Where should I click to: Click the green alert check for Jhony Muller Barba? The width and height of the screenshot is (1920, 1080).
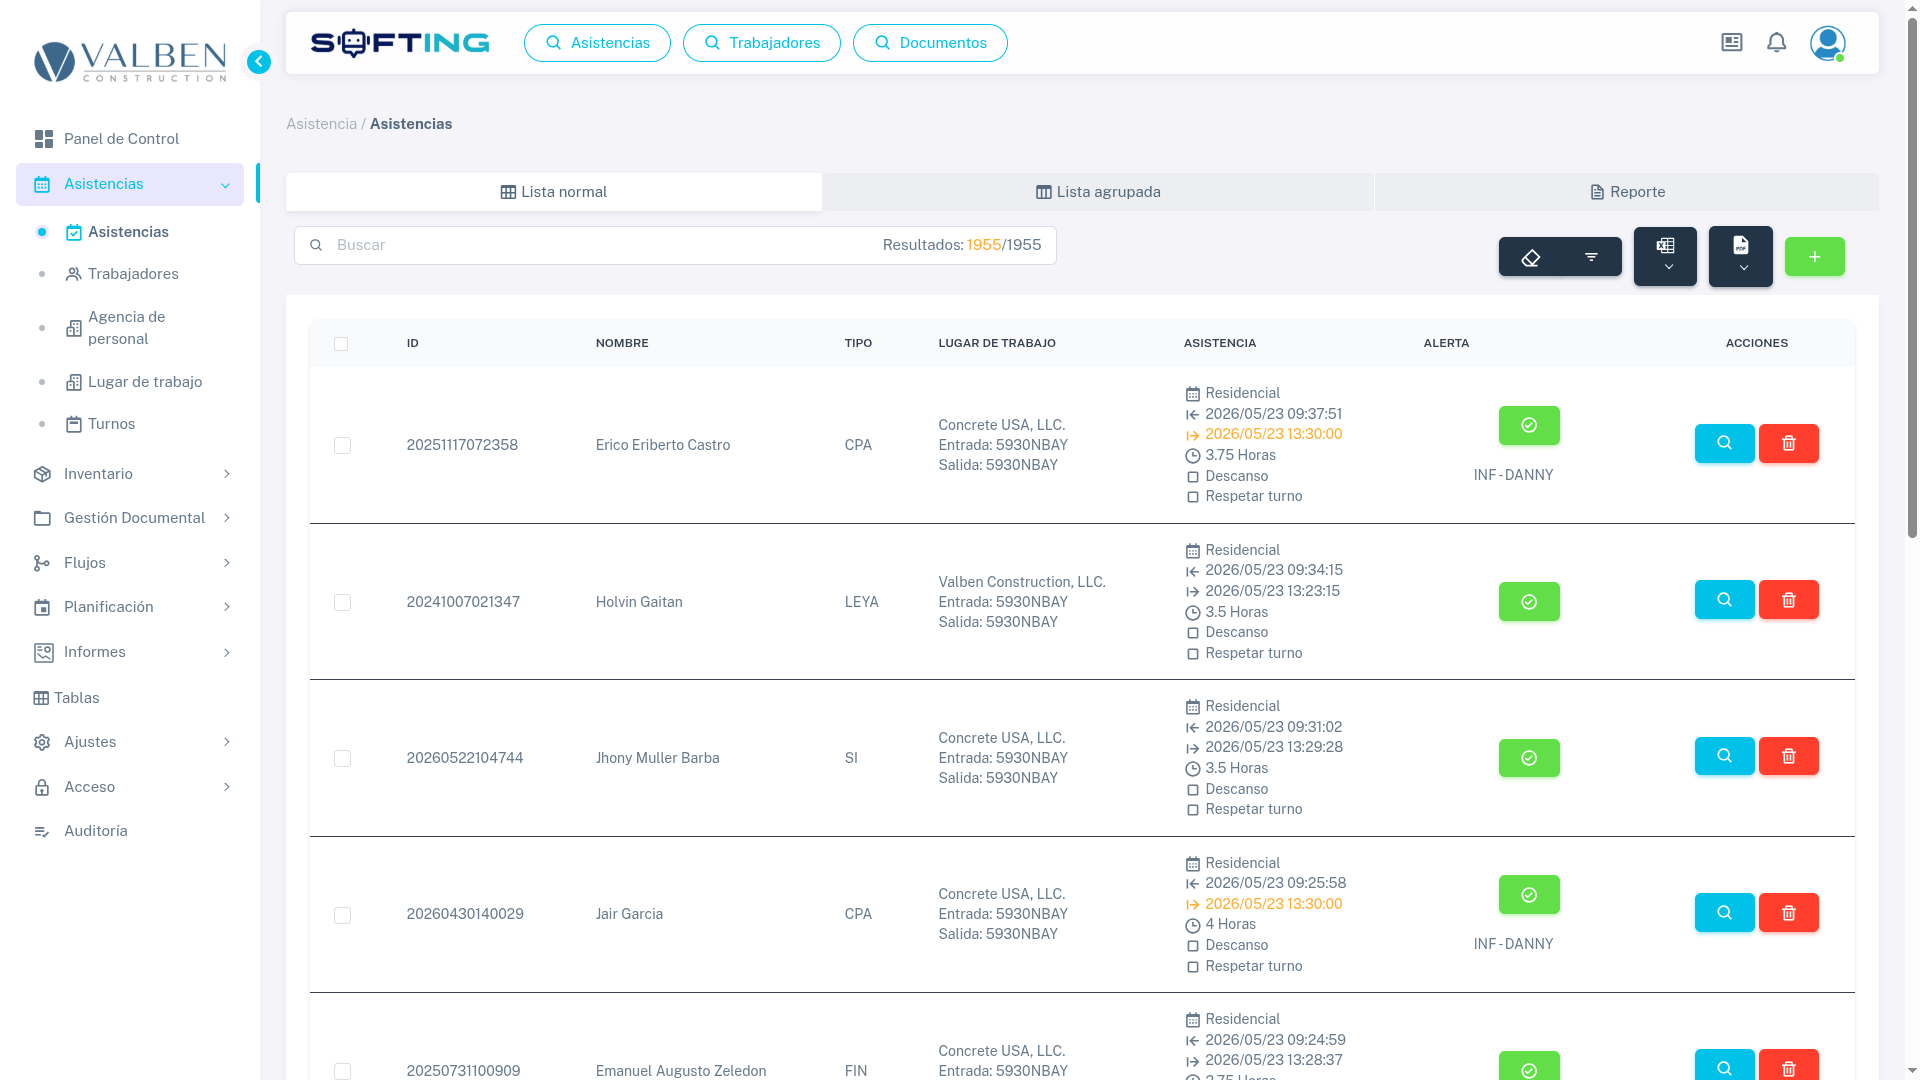pos(1528,758)
